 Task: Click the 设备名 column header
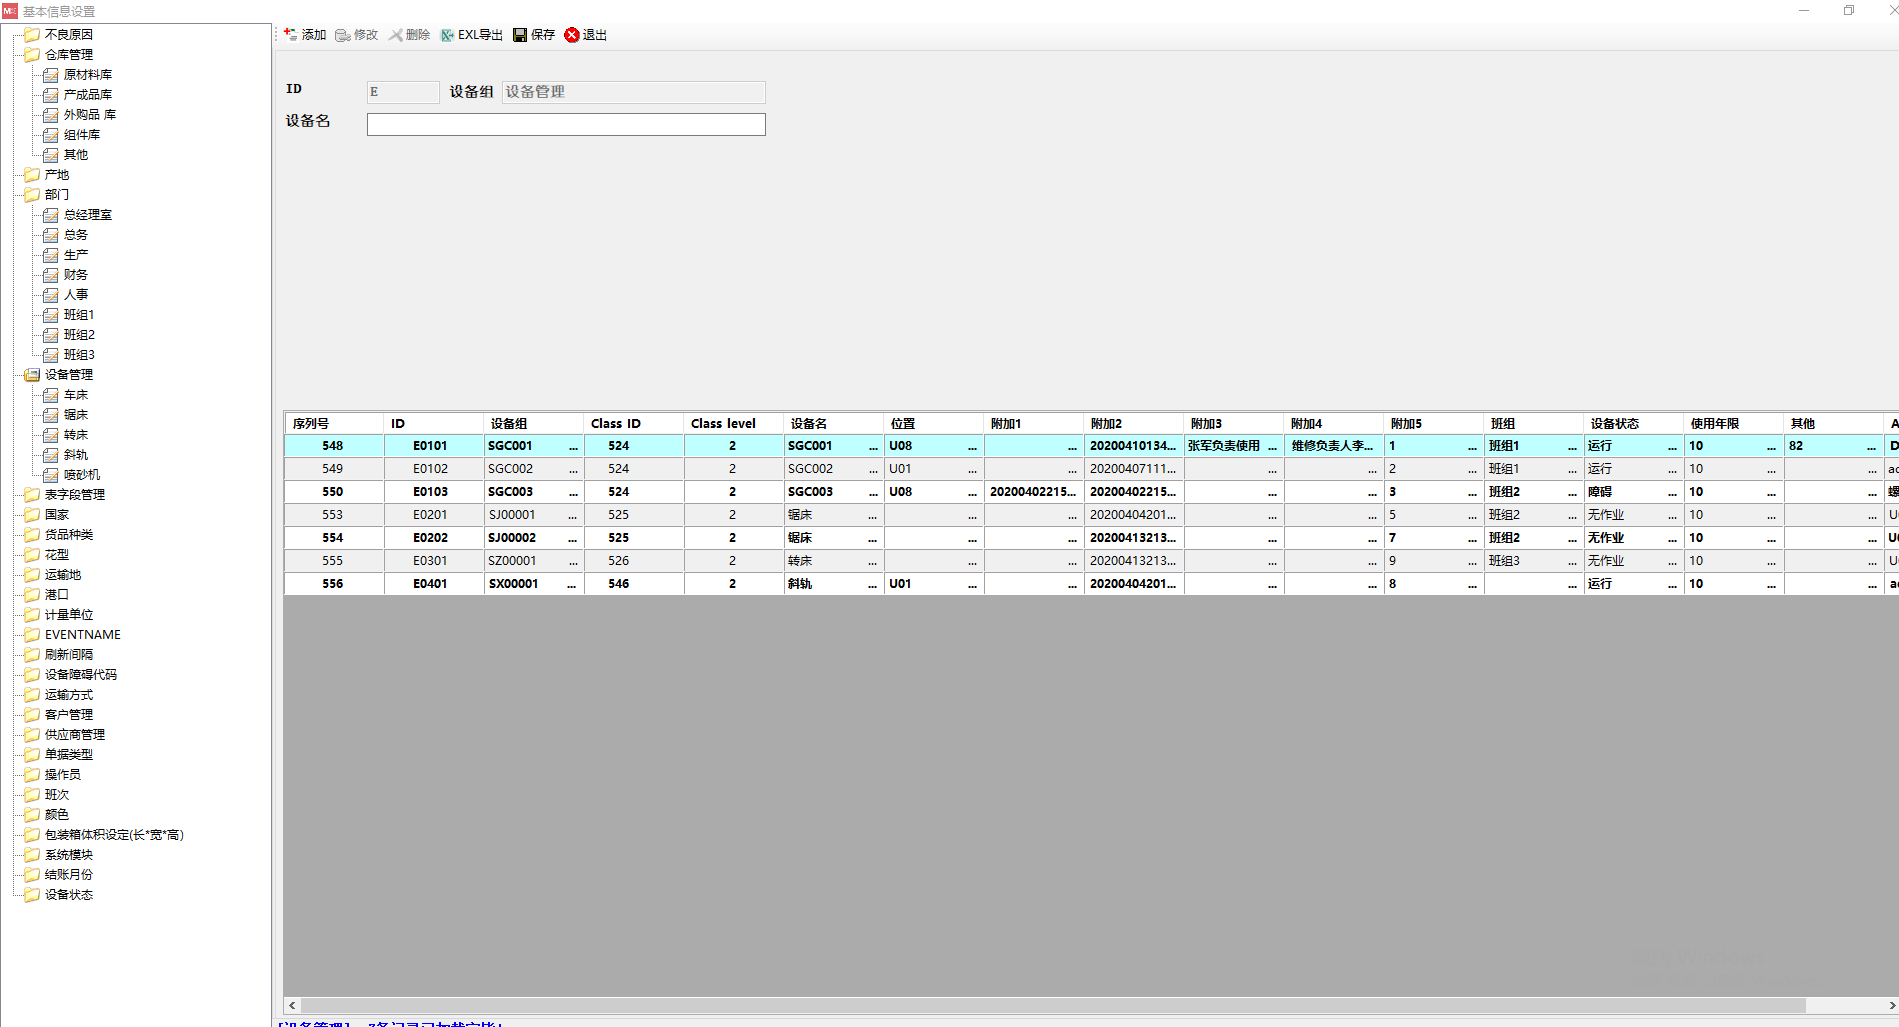pos(834,424)
